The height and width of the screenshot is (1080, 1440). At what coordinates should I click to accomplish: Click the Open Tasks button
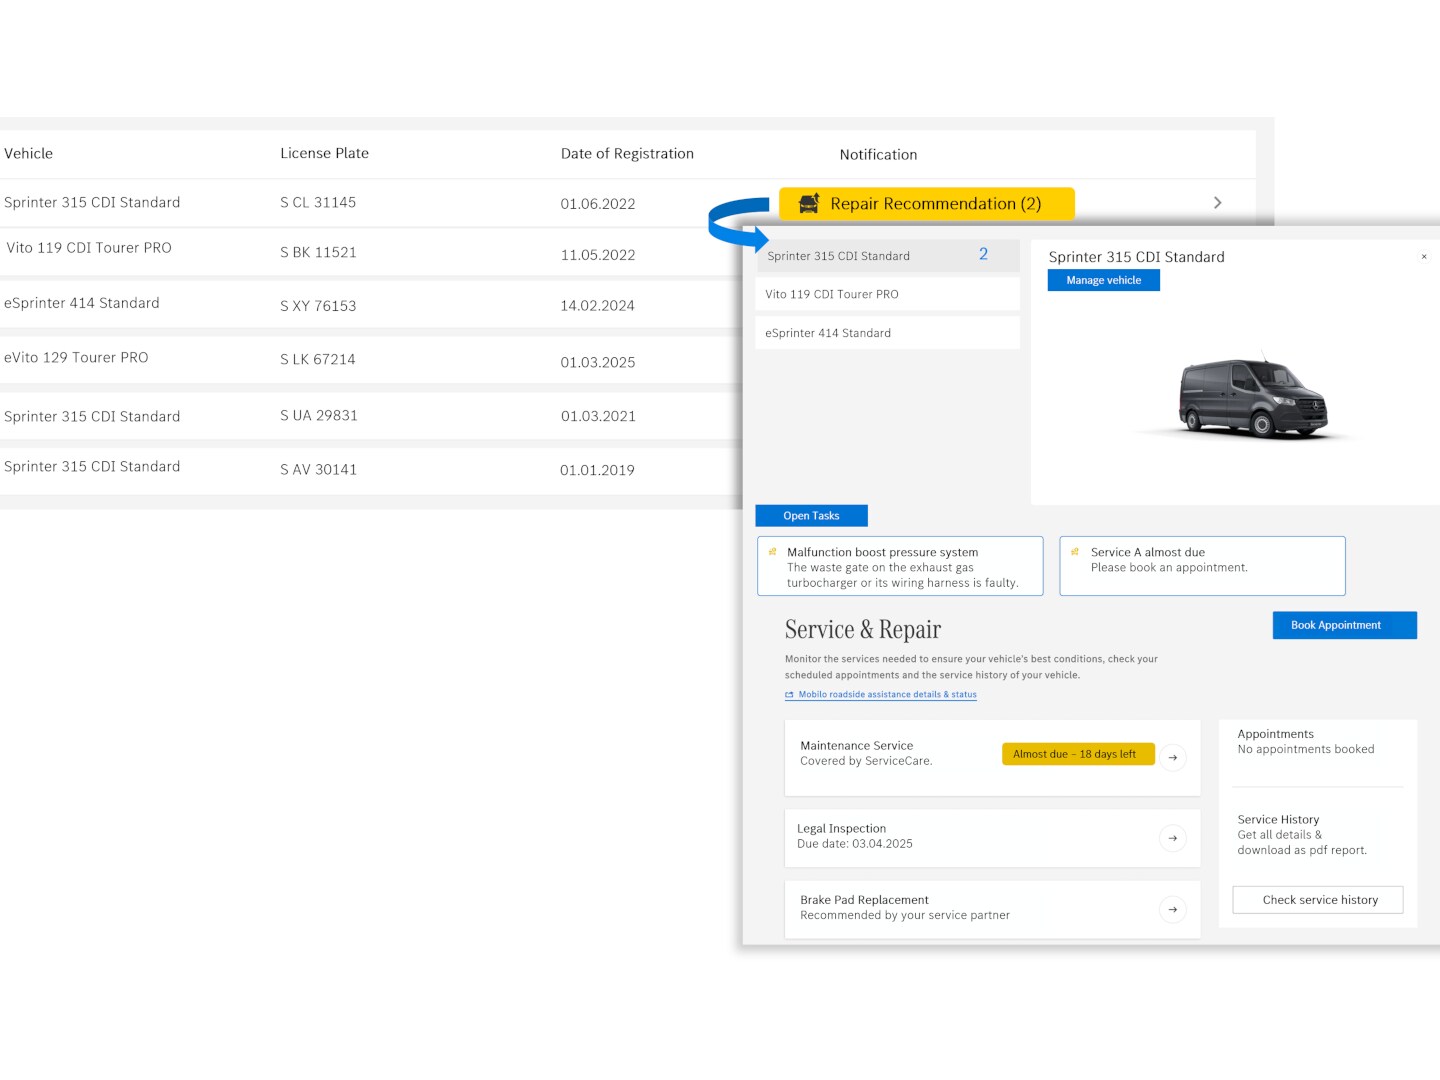[811, 515]
